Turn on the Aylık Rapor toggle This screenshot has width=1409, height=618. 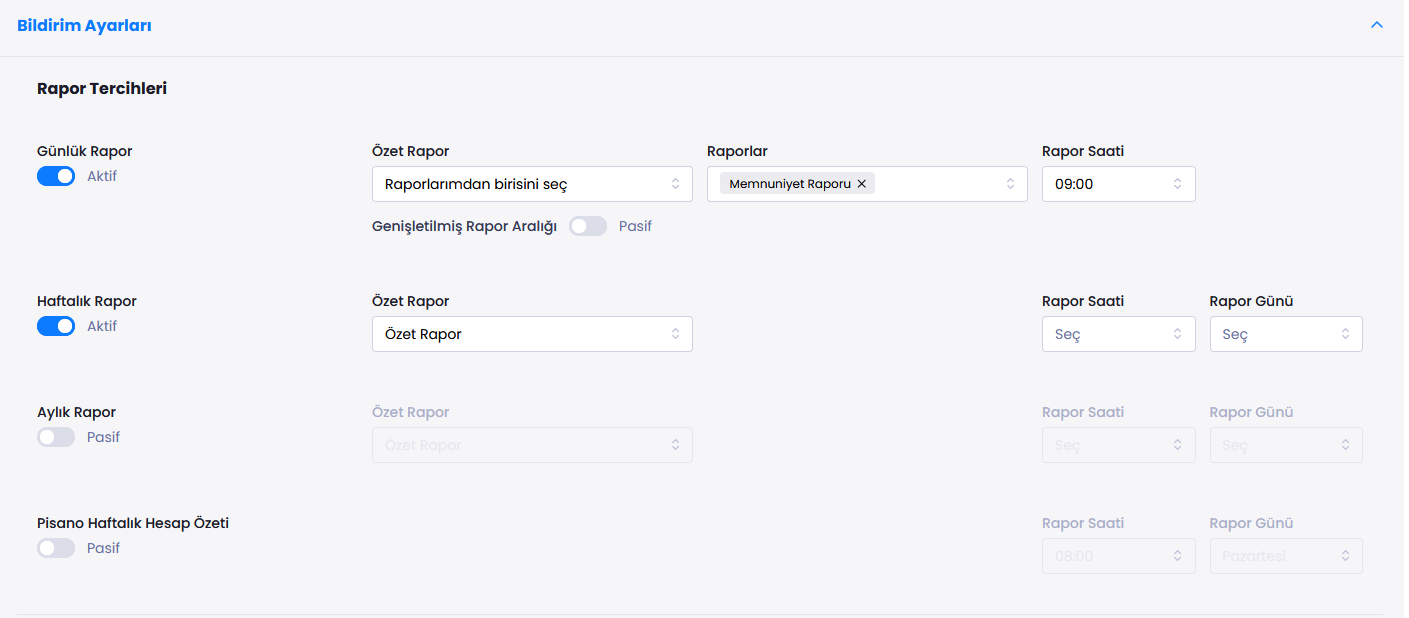click(56, 437)
